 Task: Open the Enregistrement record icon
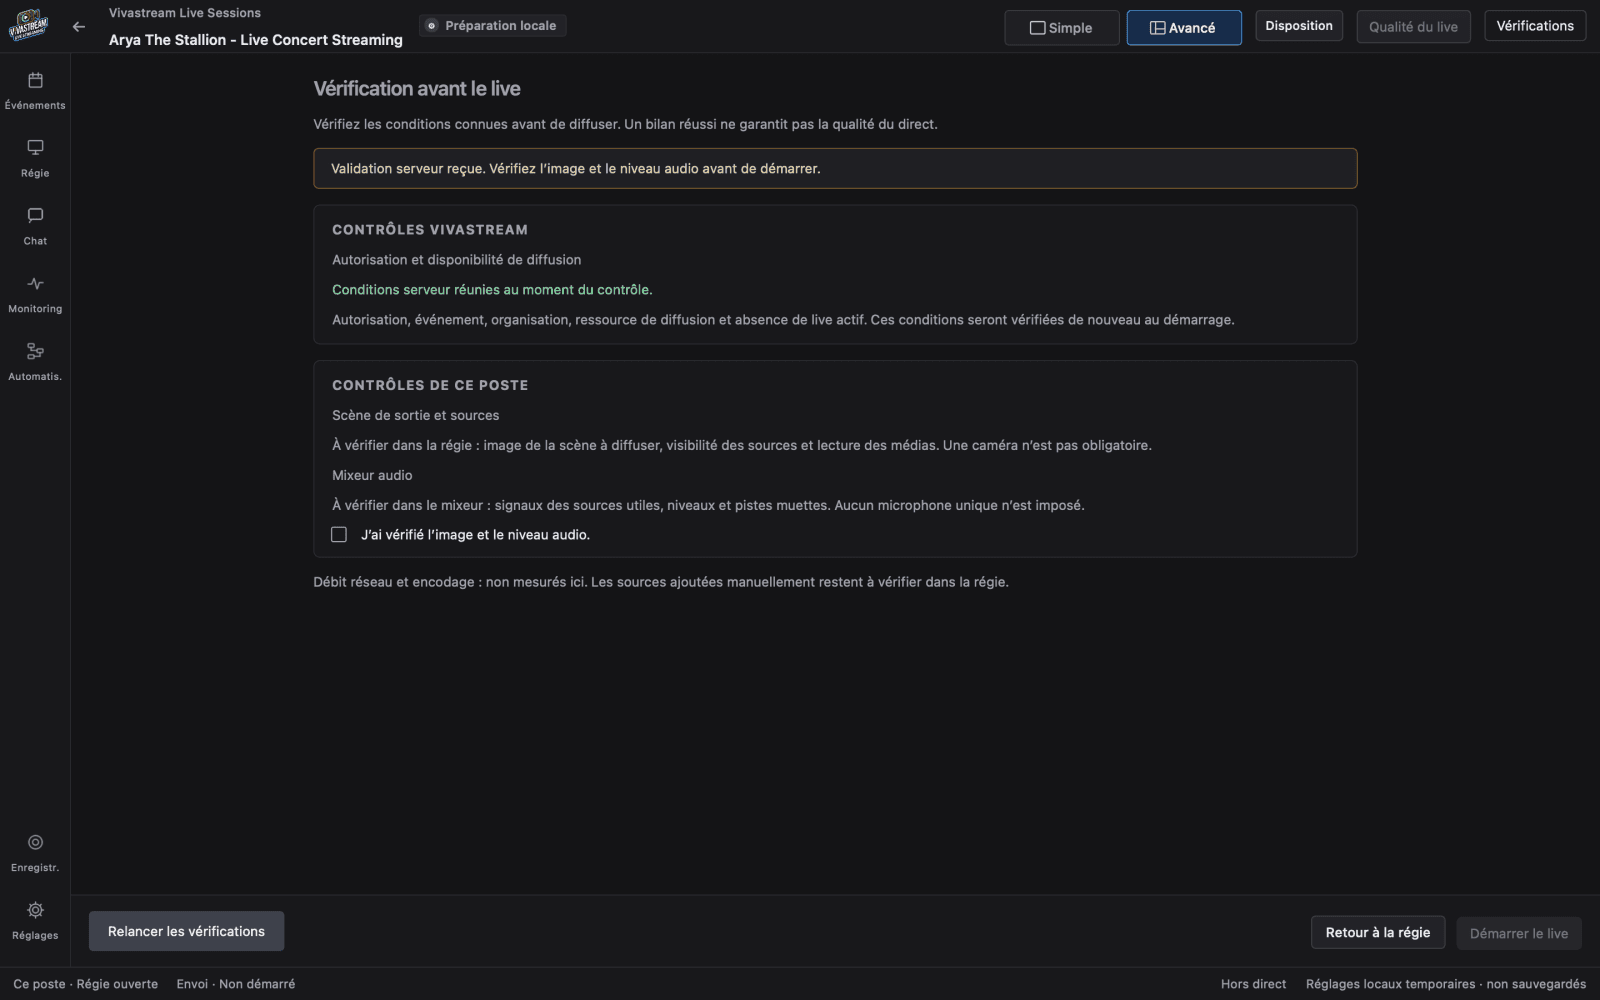point(35,843)
